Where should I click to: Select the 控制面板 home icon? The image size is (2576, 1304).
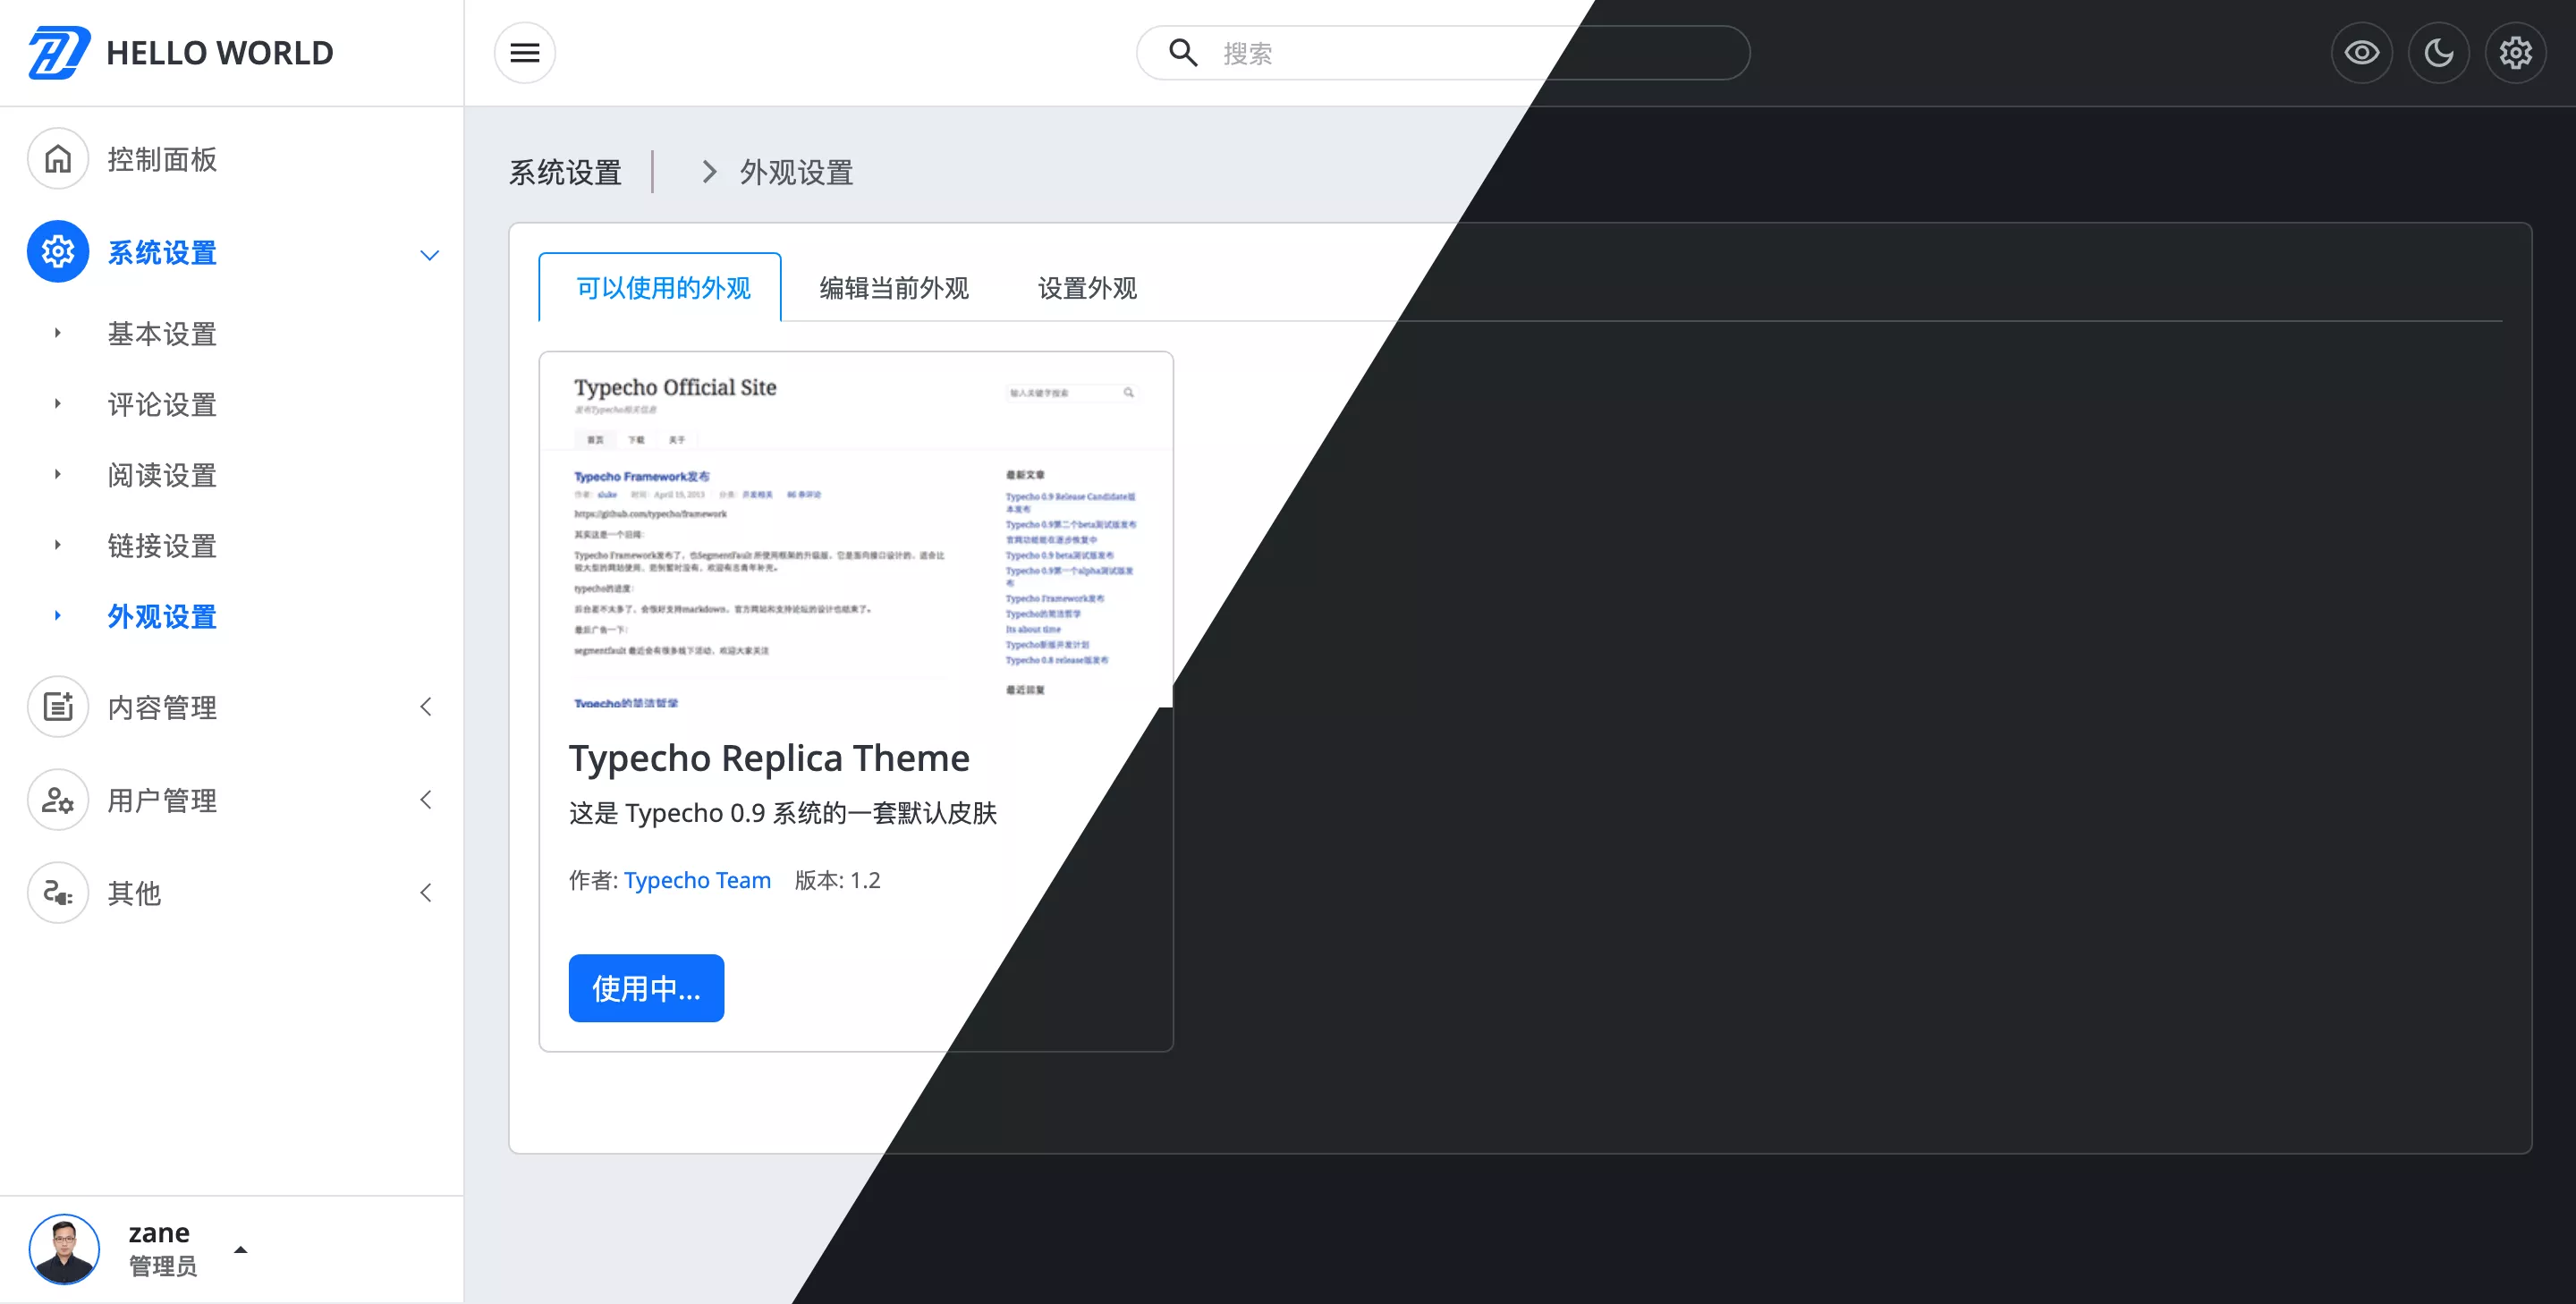click(x=57, y=158)
